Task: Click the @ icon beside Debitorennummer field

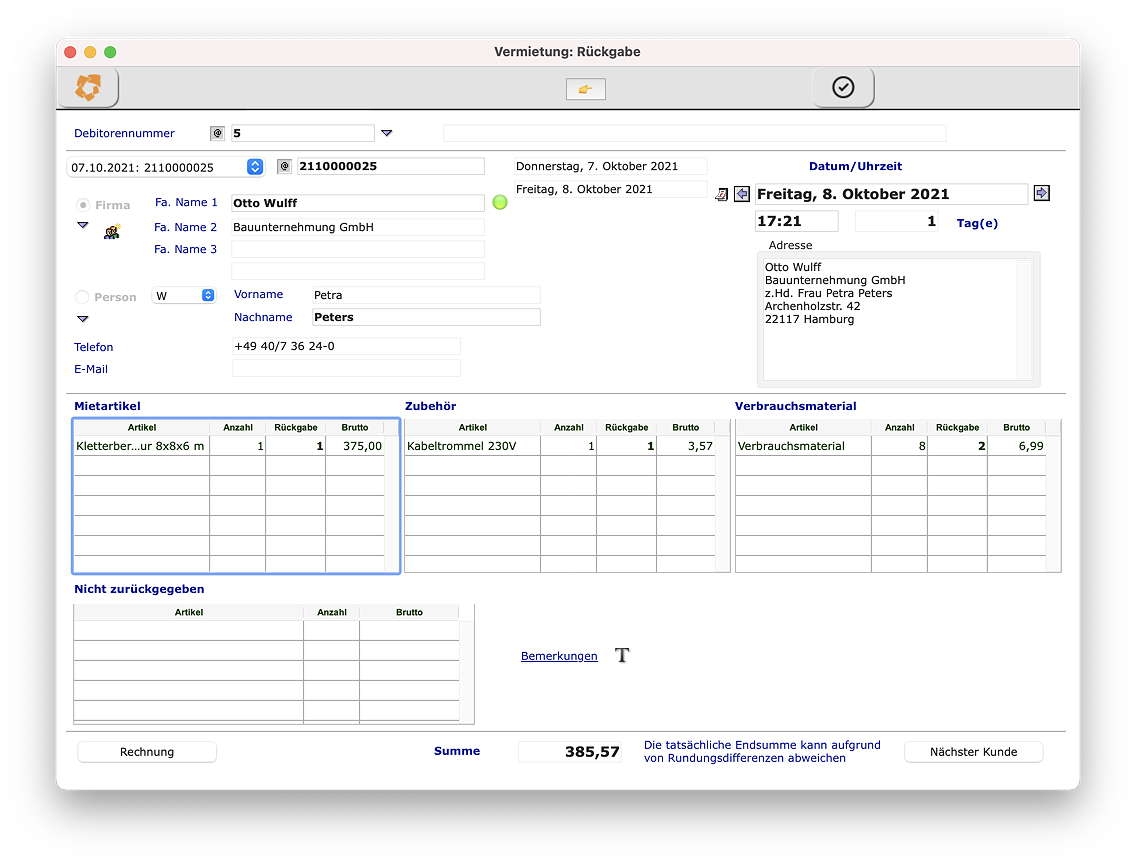Action: pos(217,133)
